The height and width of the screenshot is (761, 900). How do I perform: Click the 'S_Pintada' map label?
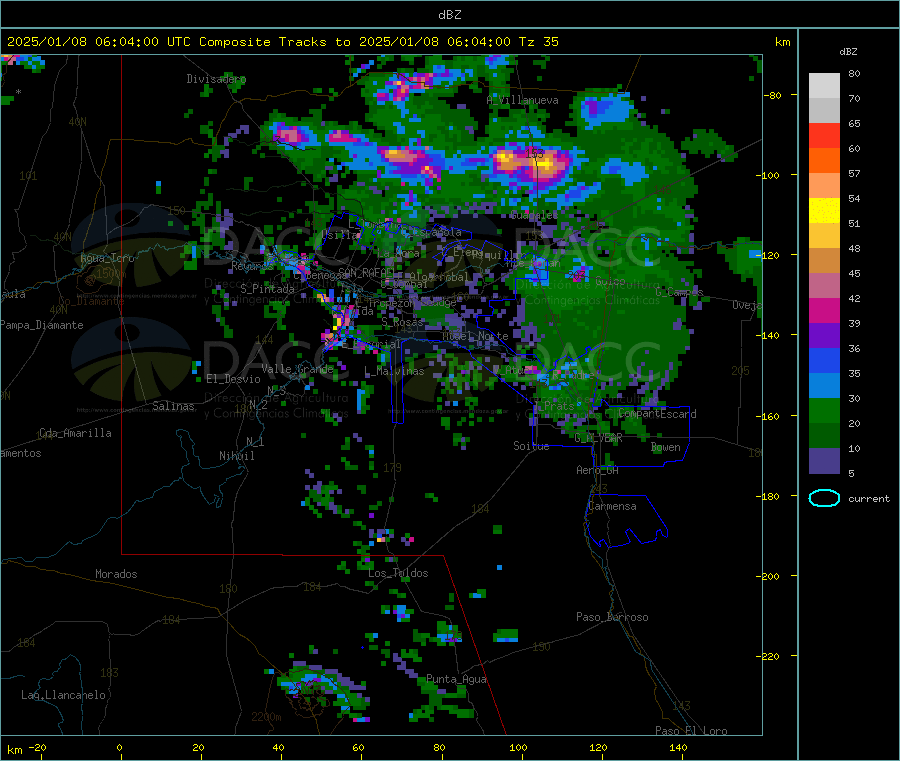267,289
